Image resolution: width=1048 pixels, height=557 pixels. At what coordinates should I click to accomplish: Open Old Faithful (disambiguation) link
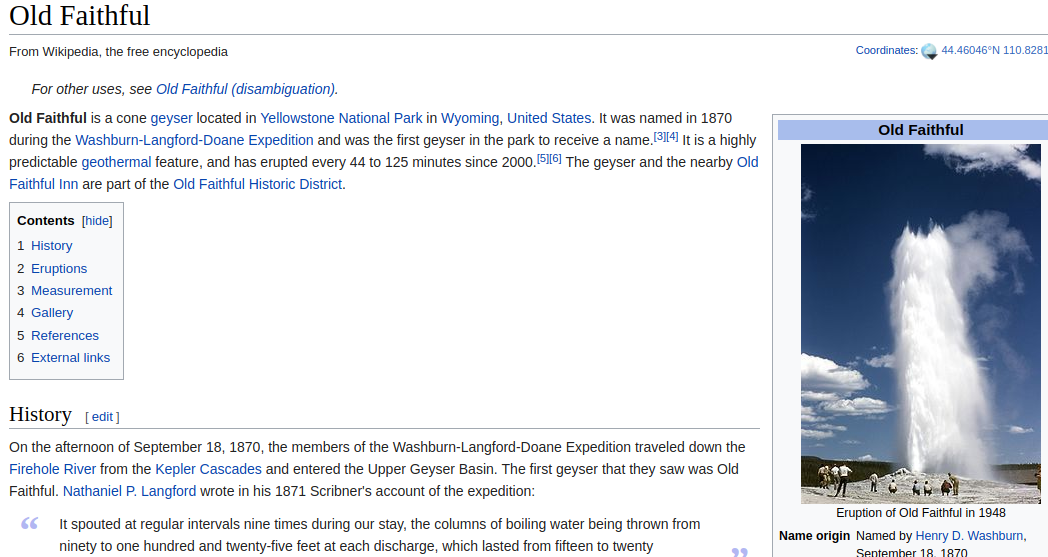coord(245,89)
